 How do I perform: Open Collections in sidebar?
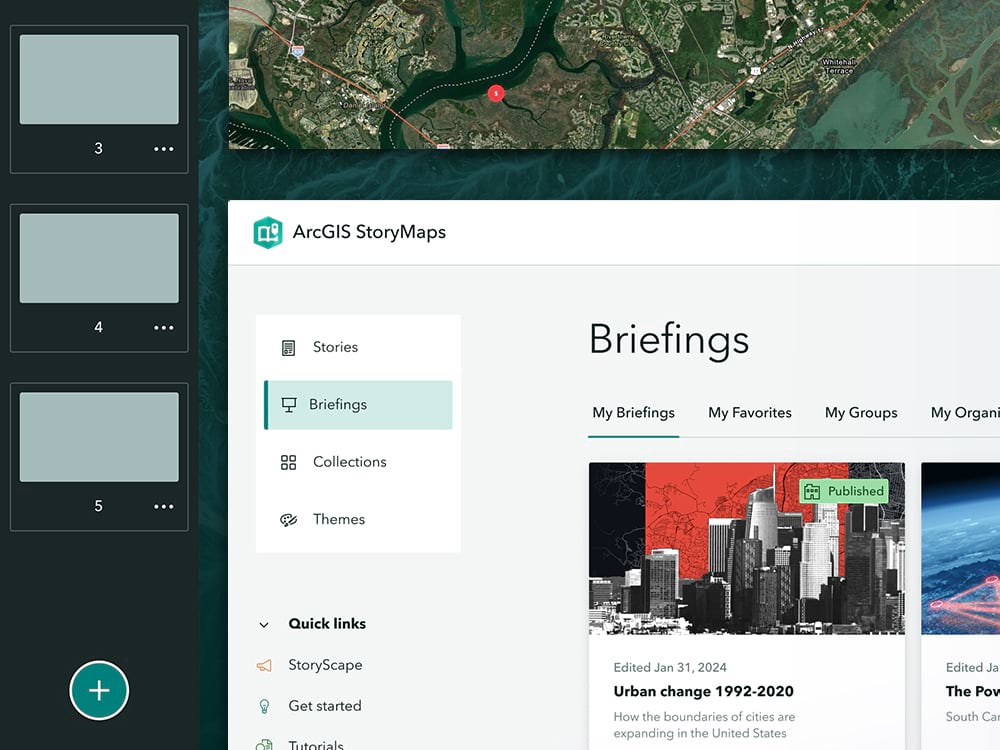(x=358, y=462)
